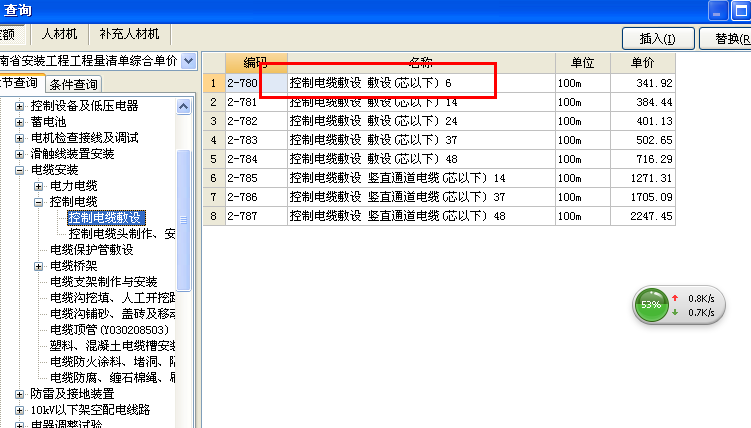Screen dimensions: 751x428
Task: Expand 电机检查接线及调试 node
Action: [19, 138]
